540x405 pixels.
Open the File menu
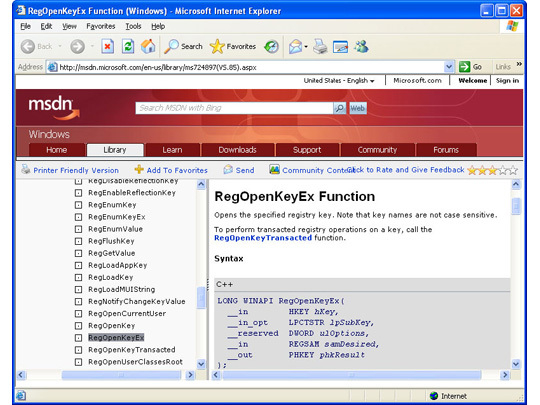click(25, 26)
